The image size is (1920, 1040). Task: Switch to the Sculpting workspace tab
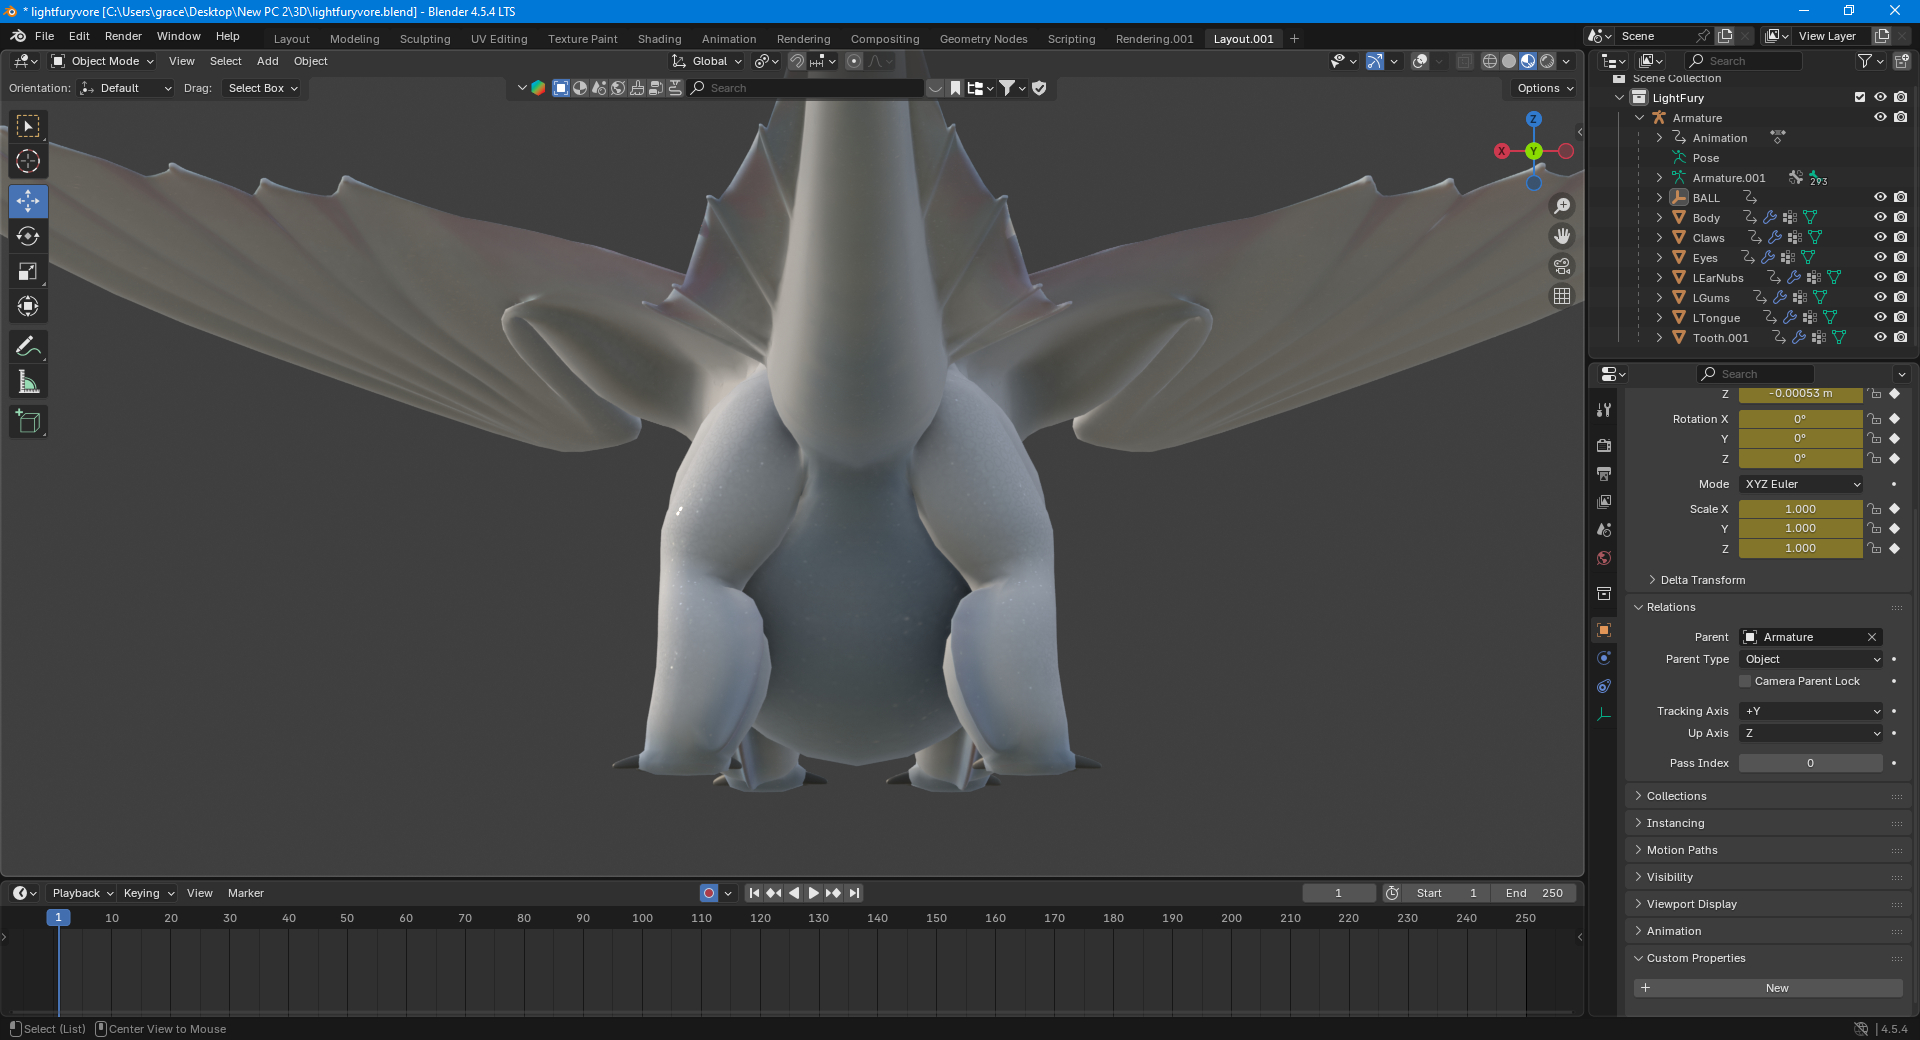coord(425,39)
